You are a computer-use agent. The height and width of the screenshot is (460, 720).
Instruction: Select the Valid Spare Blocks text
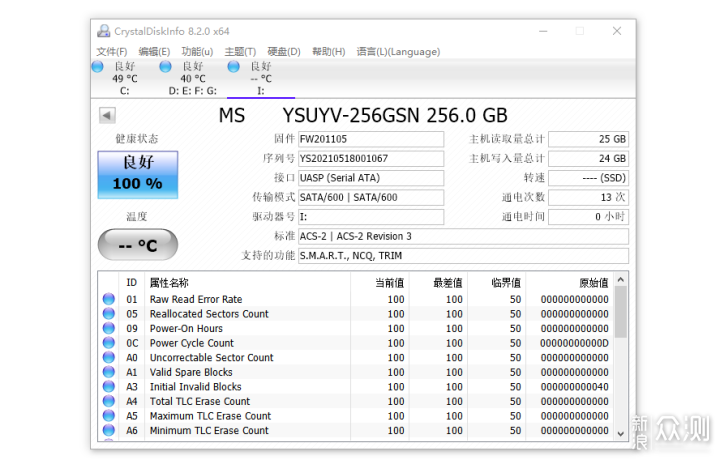tap(191, 372)
